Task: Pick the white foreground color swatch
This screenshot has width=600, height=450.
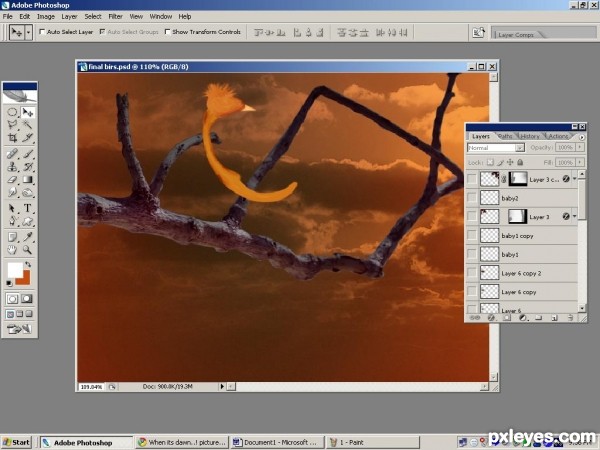Action: point(15,270)
